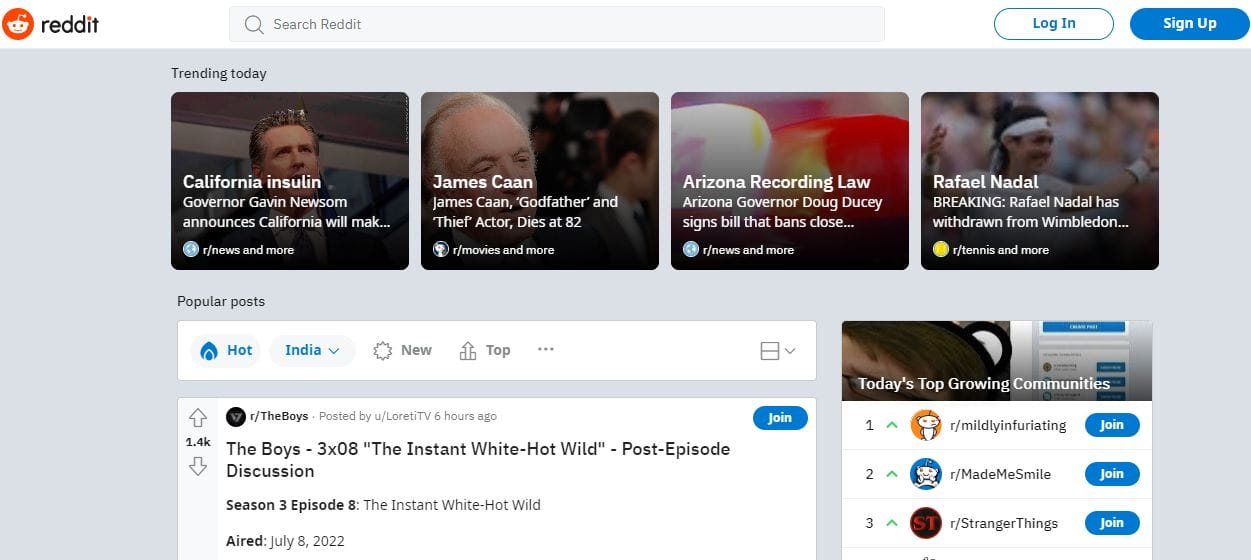Click 'r/movies and more' label

[503, 250]
